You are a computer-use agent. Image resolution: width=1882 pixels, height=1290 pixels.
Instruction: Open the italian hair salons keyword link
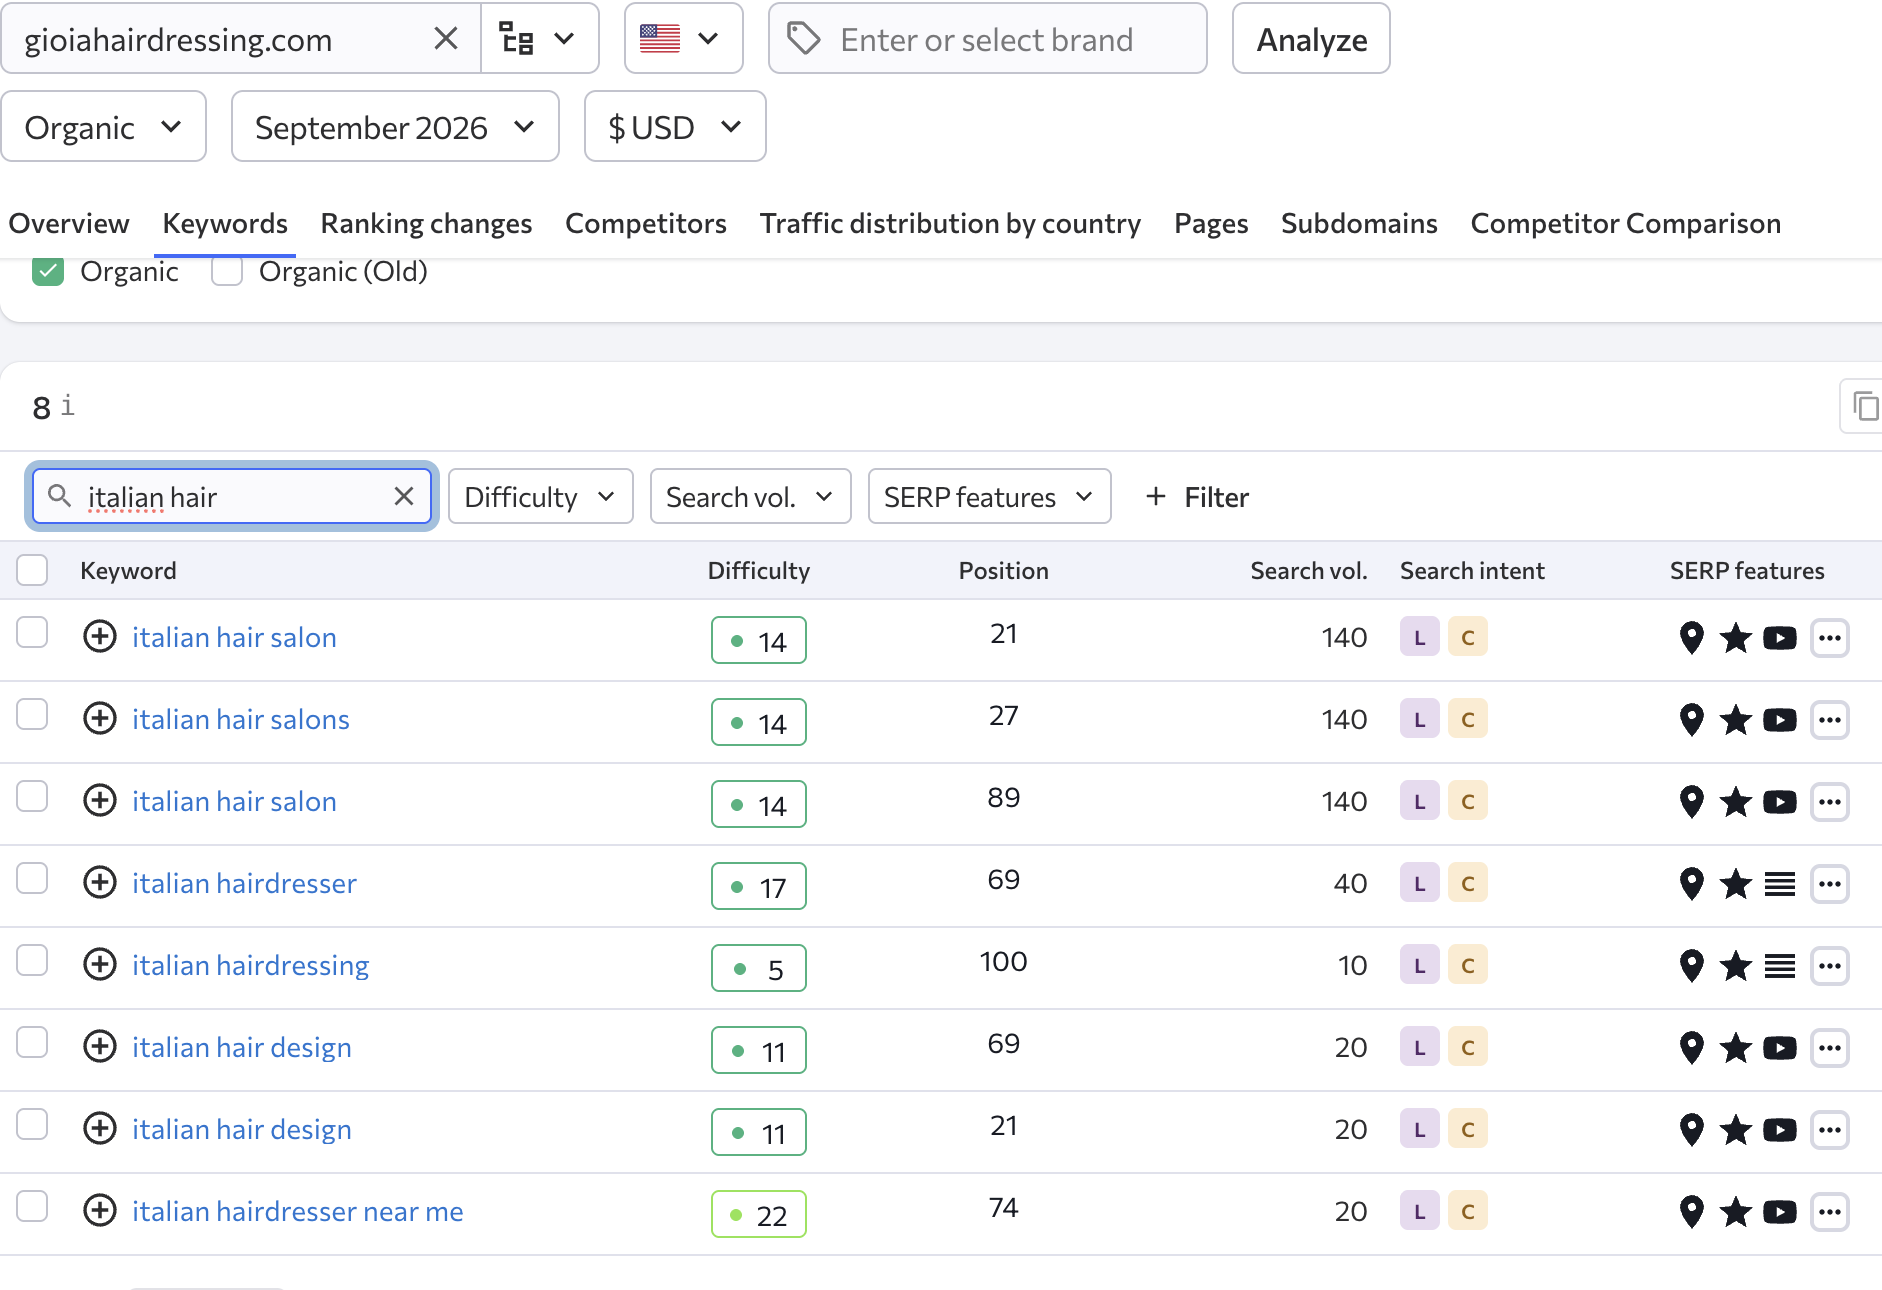pyautogui.click(x=241, y=719)
